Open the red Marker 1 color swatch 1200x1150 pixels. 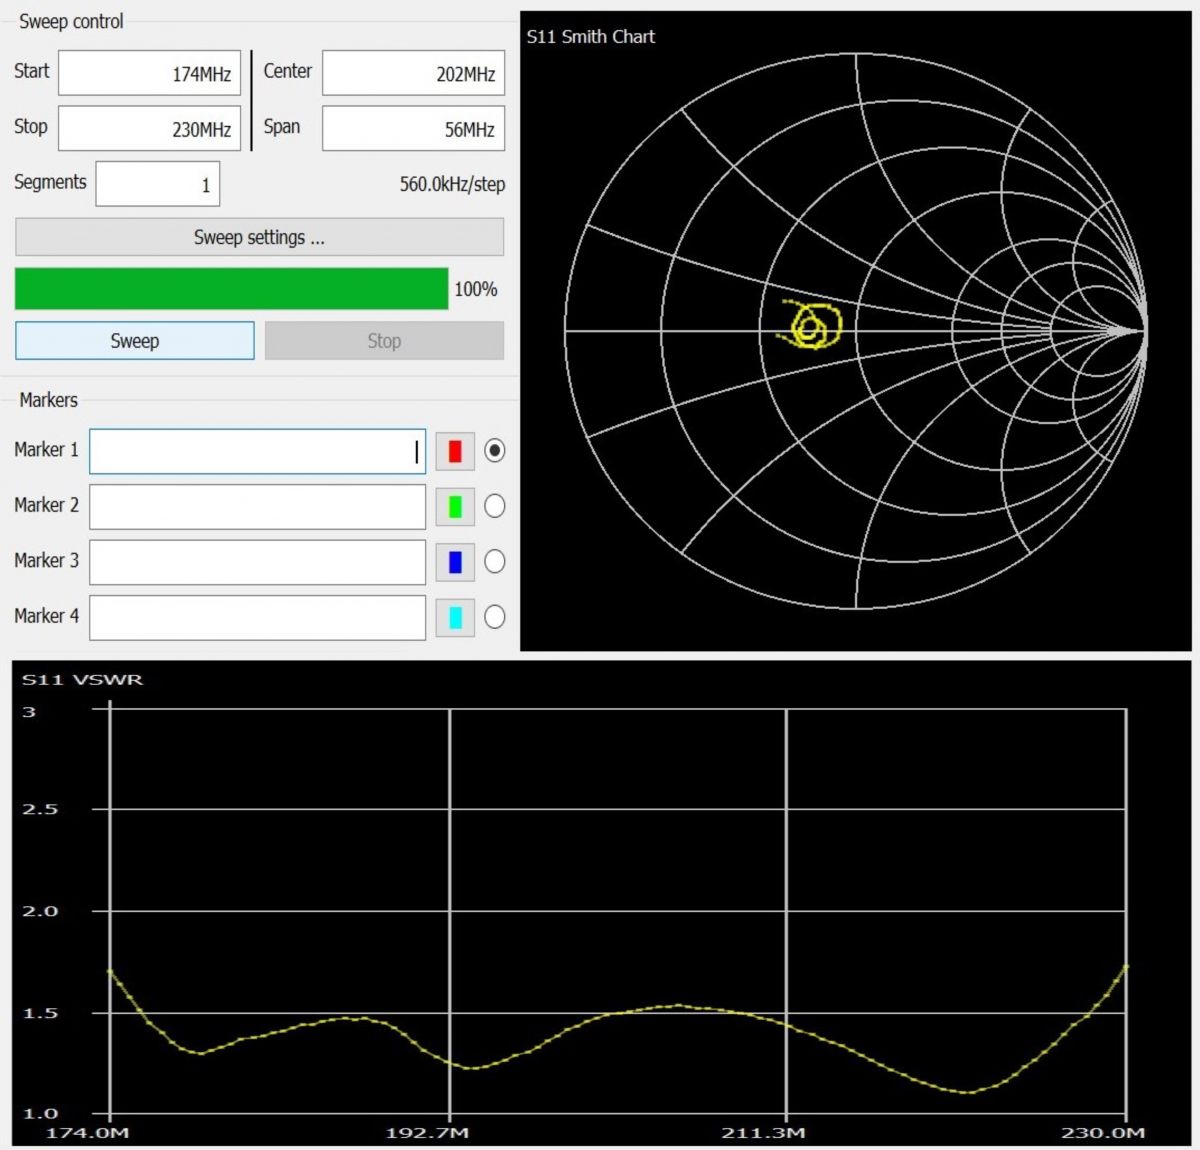[455, 451]
